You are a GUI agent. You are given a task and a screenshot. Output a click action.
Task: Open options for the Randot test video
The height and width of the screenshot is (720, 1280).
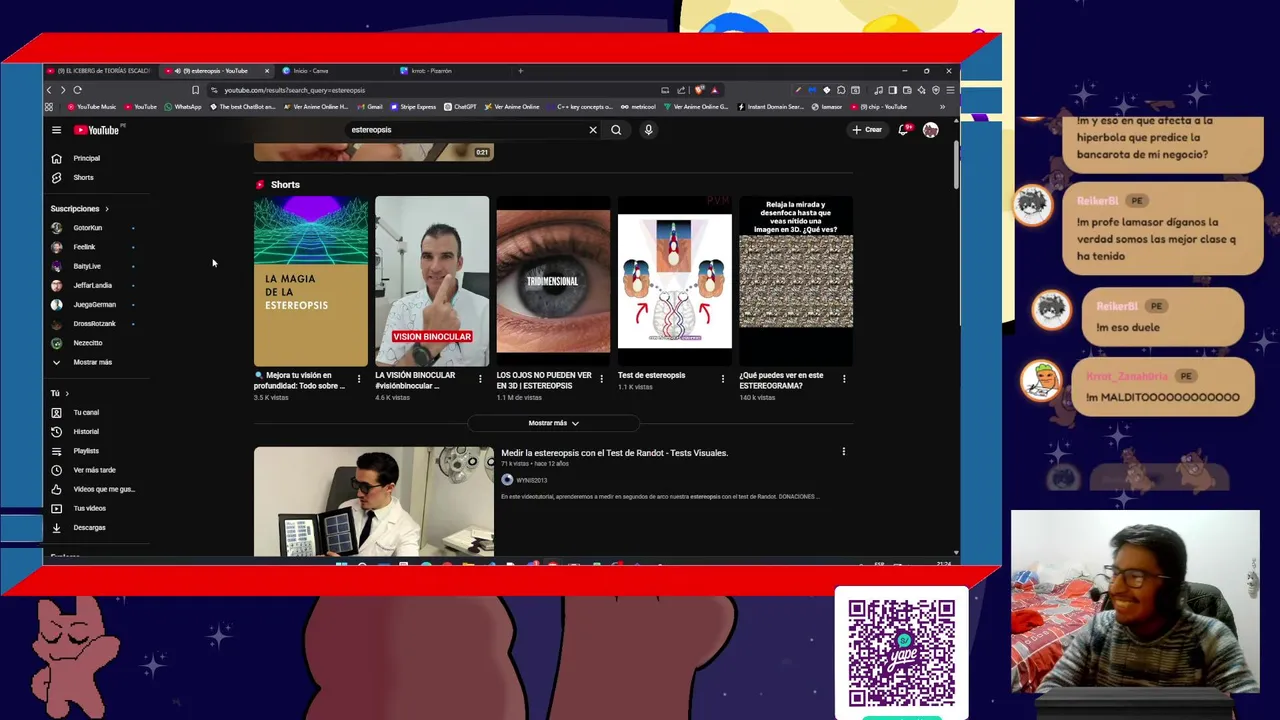pos(844,452)
